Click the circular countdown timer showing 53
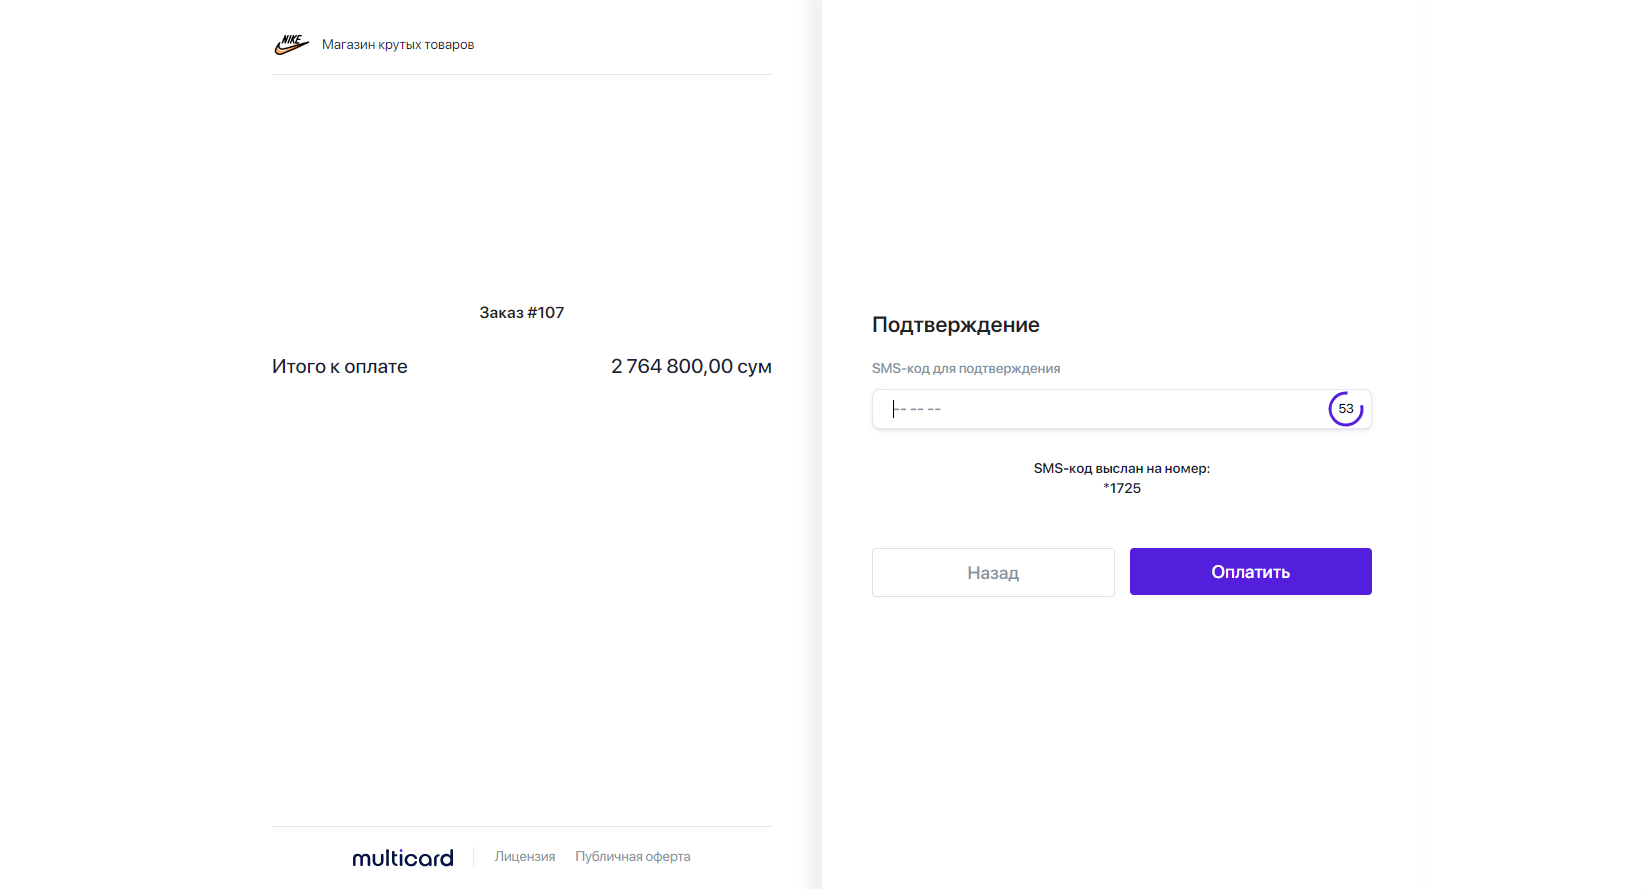Image resolution: width=1645 pixels, height=889 pixels. (x=1345, y=409)
